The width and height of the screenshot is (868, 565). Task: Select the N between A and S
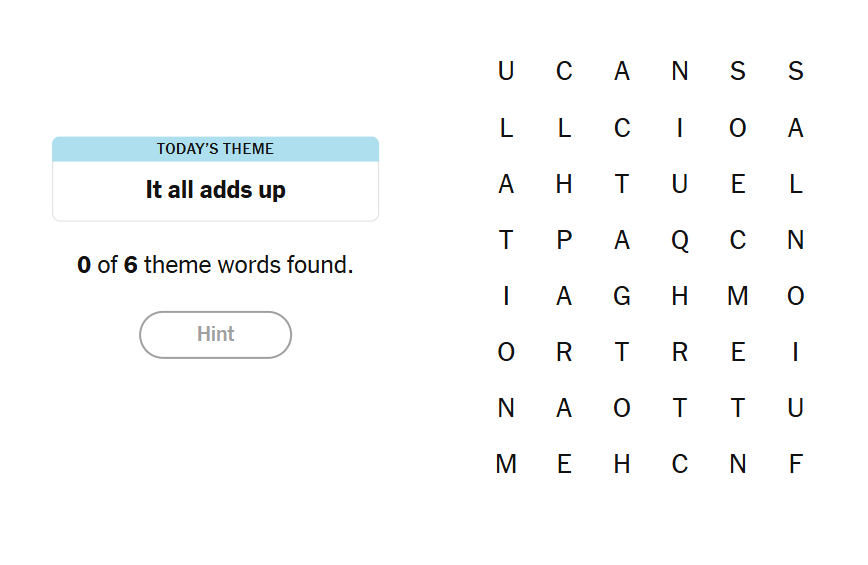(x=680, y=71)
